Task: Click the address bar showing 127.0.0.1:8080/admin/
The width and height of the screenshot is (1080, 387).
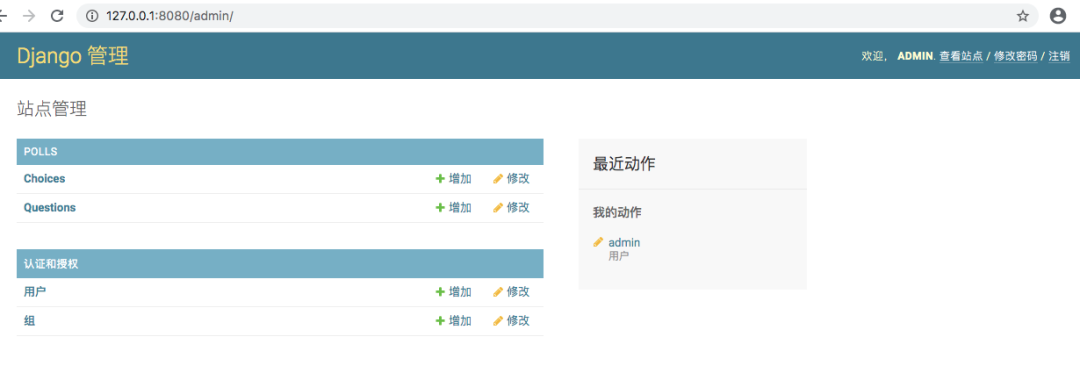Action: [557, 16]
